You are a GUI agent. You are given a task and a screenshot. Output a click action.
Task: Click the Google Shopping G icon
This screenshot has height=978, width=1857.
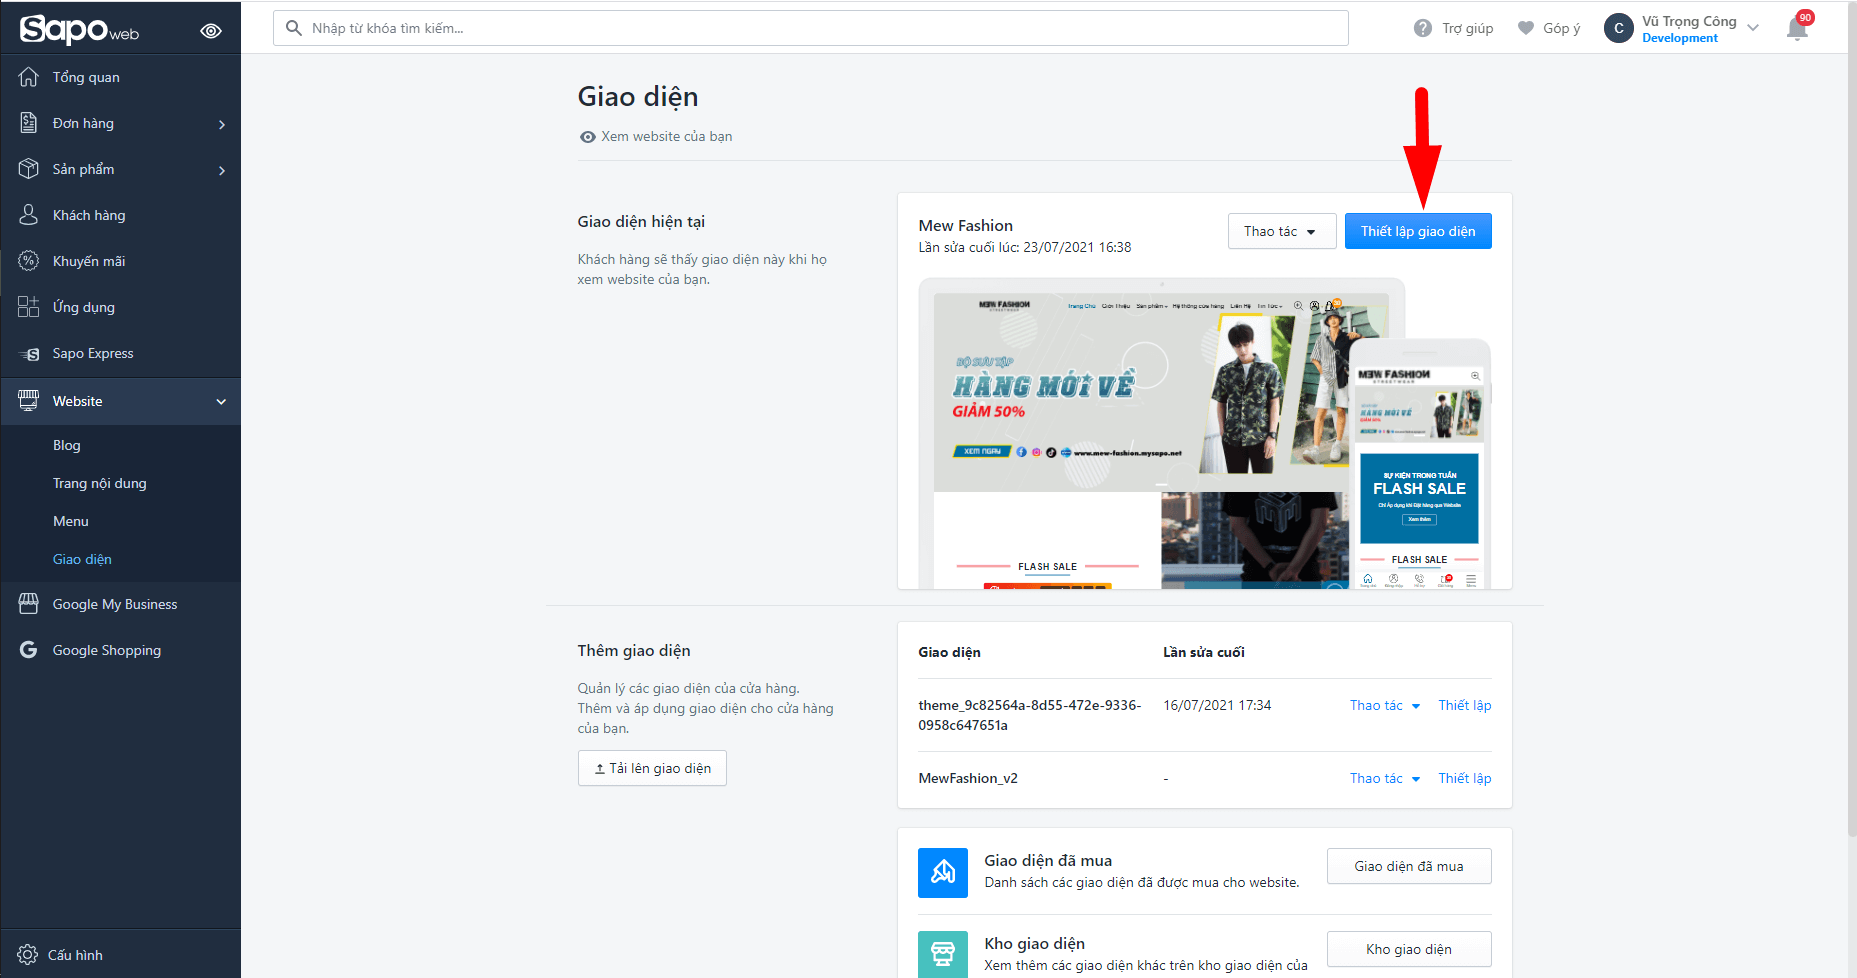pos(29,650)
